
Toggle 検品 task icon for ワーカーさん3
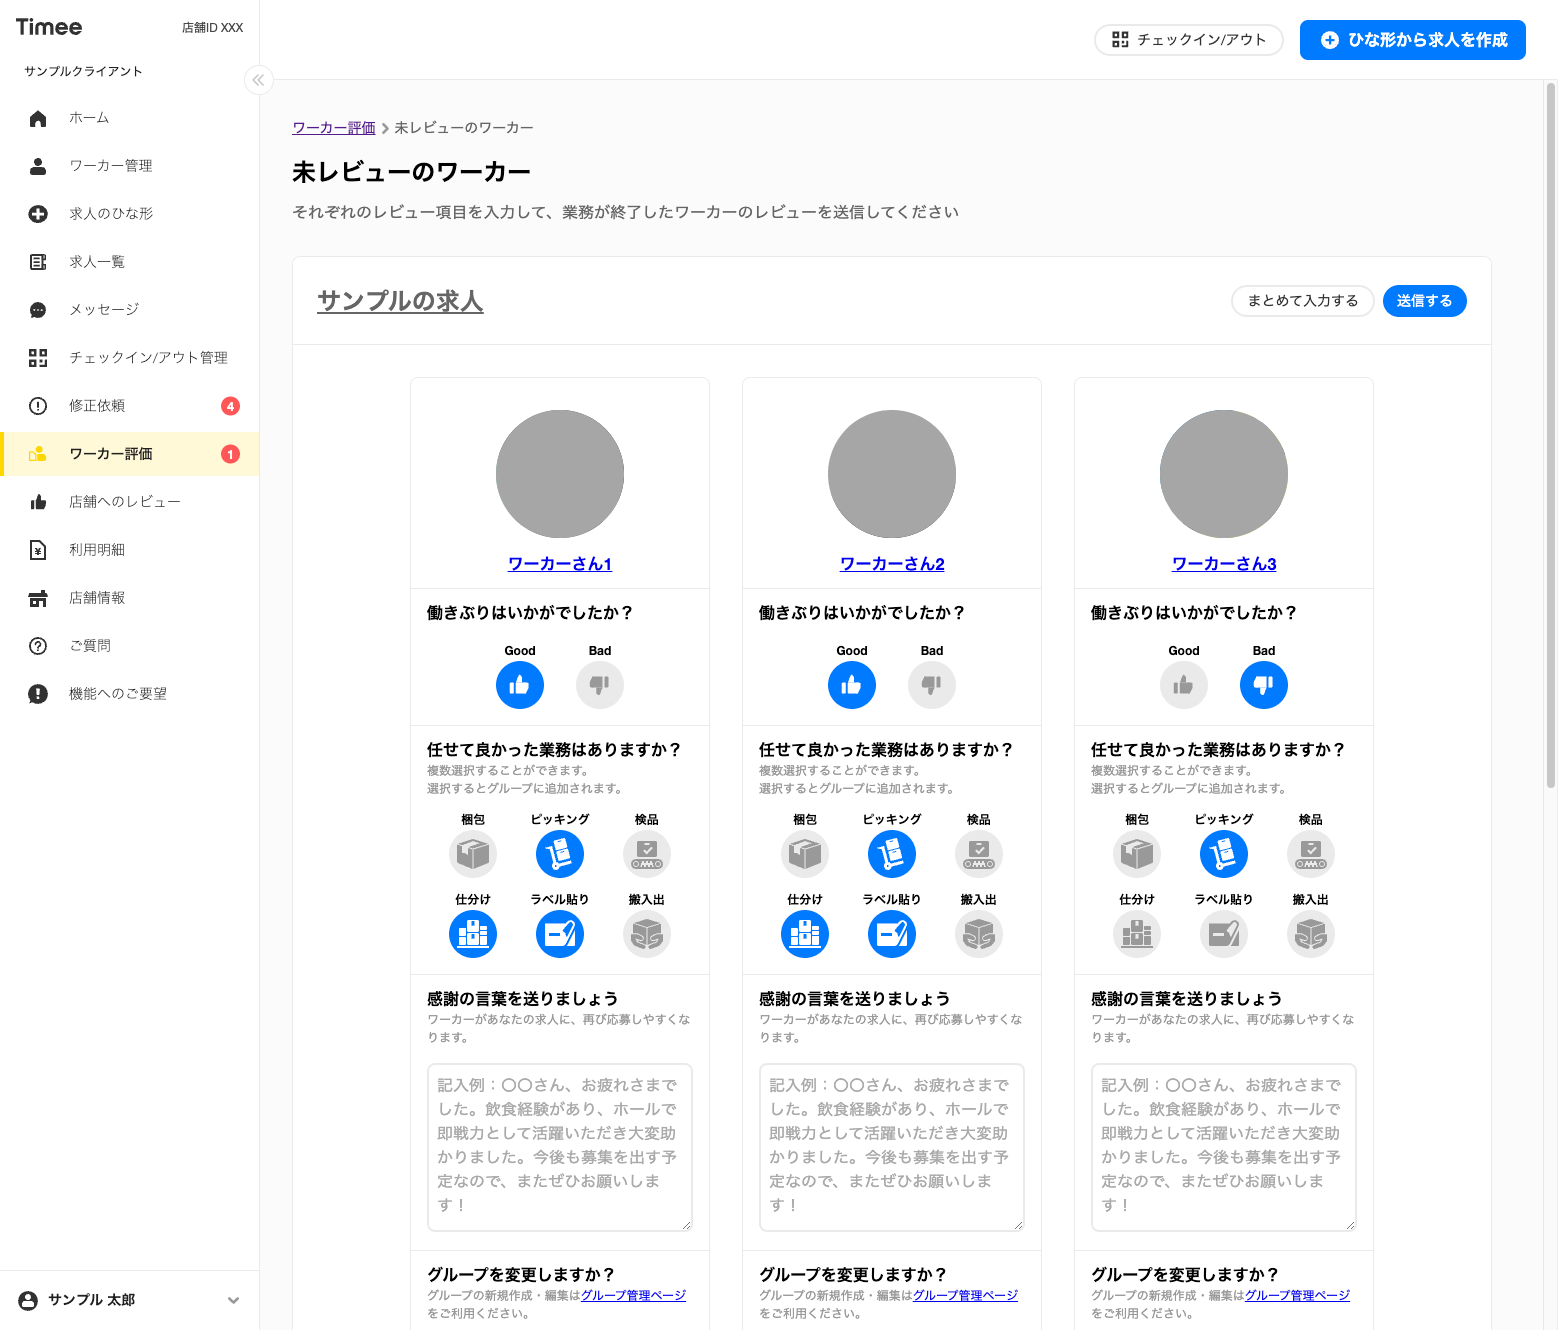tap(1311, 854)
